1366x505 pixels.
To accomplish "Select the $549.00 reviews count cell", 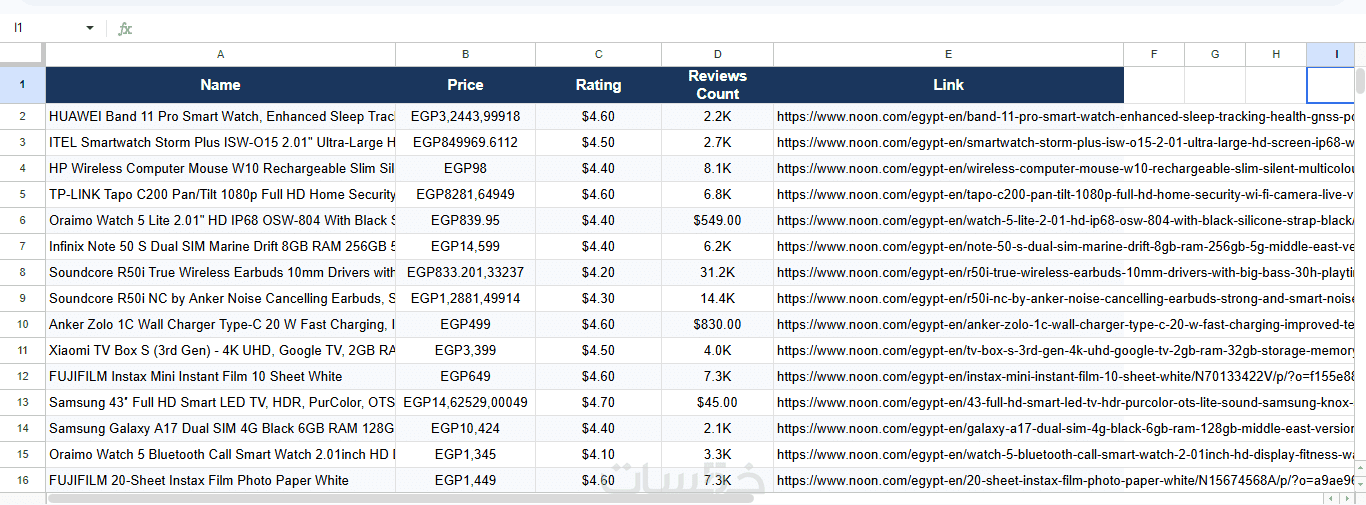I will [x=717, y=220].
